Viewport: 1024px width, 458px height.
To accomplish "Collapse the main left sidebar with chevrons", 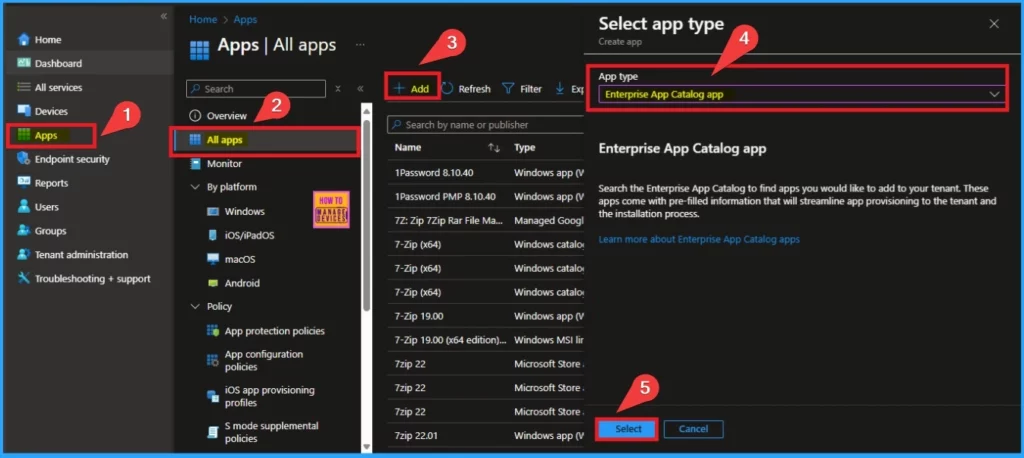I will (x=163, y=16).
